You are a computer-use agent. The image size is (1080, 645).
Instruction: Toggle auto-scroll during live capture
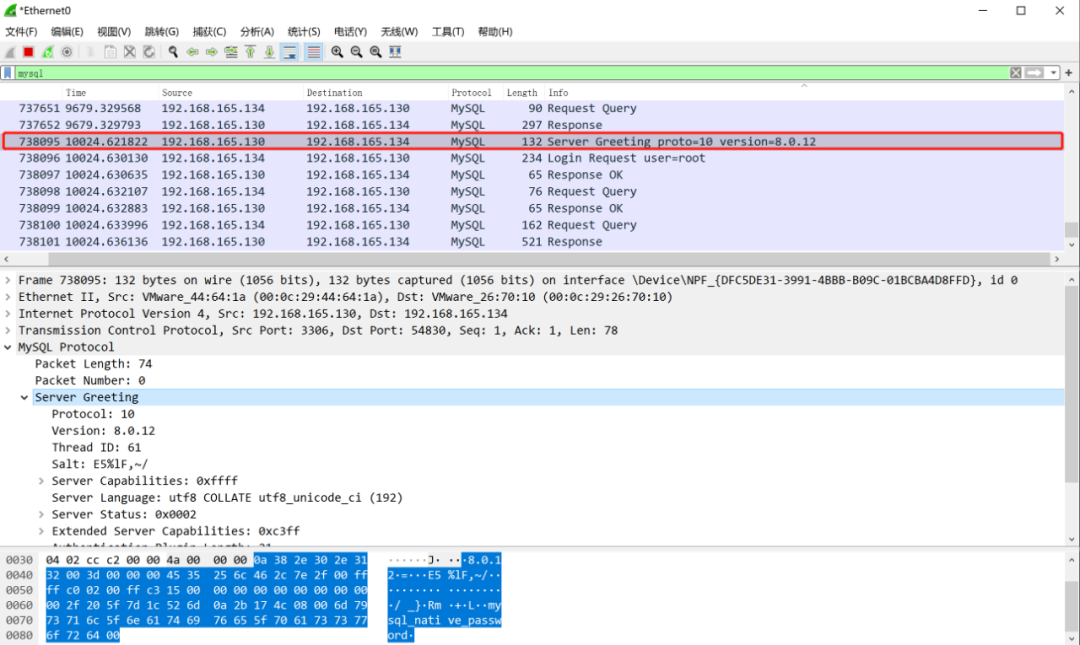pos(290,52)
